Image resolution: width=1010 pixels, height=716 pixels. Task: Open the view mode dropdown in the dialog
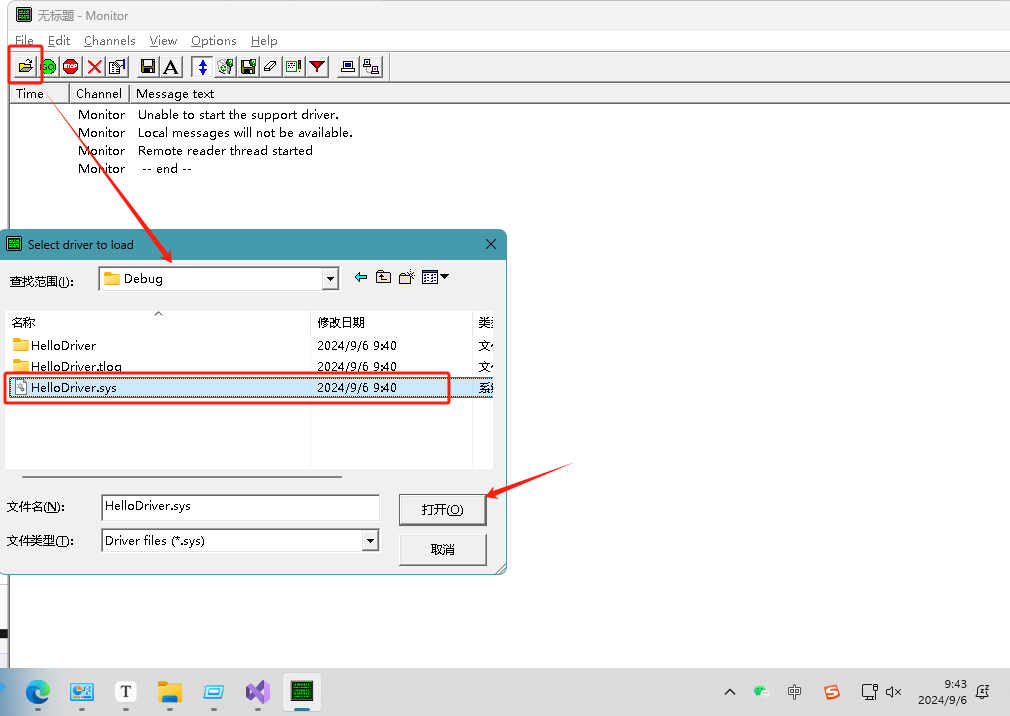click(x=444, y=277)
